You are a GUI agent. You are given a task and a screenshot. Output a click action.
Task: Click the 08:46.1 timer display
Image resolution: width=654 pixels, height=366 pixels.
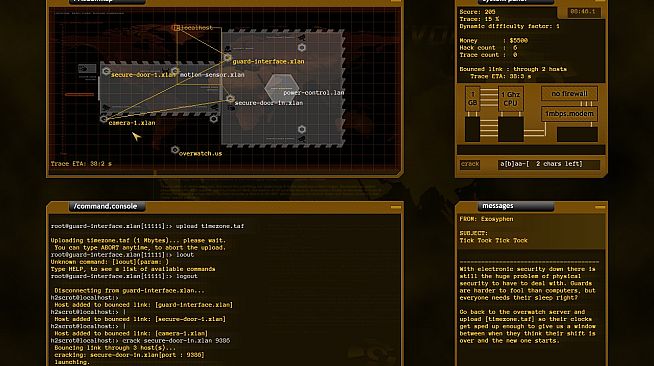point(583,12)
